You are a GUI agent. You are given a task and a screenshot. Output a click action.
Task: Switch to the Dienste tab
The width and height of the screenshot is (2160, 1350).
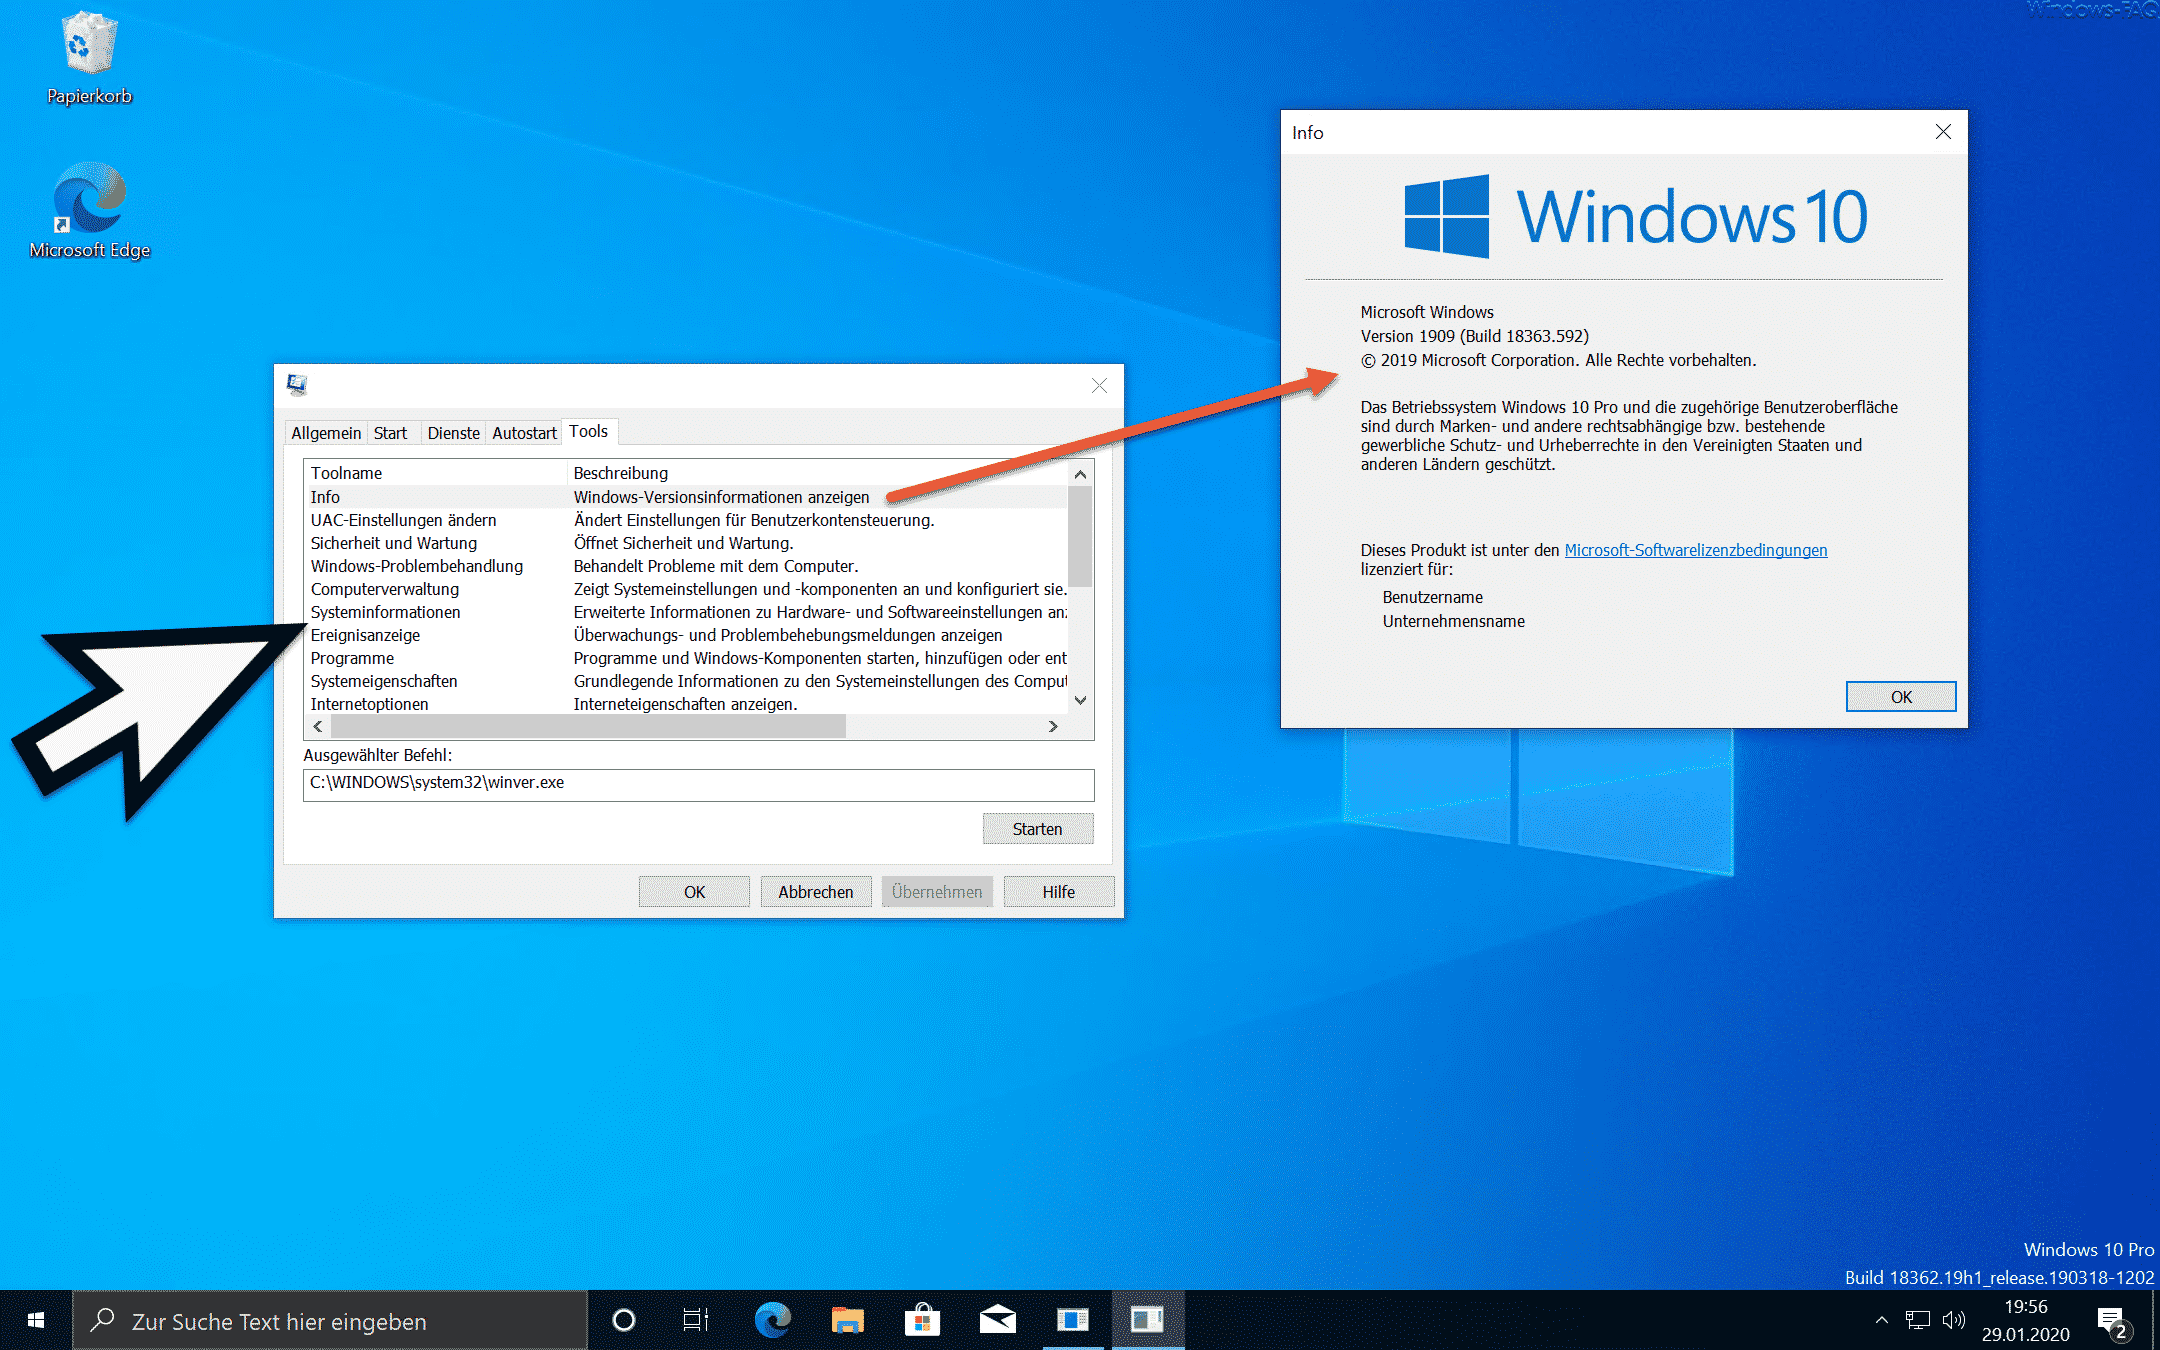[x=453, y=433]
